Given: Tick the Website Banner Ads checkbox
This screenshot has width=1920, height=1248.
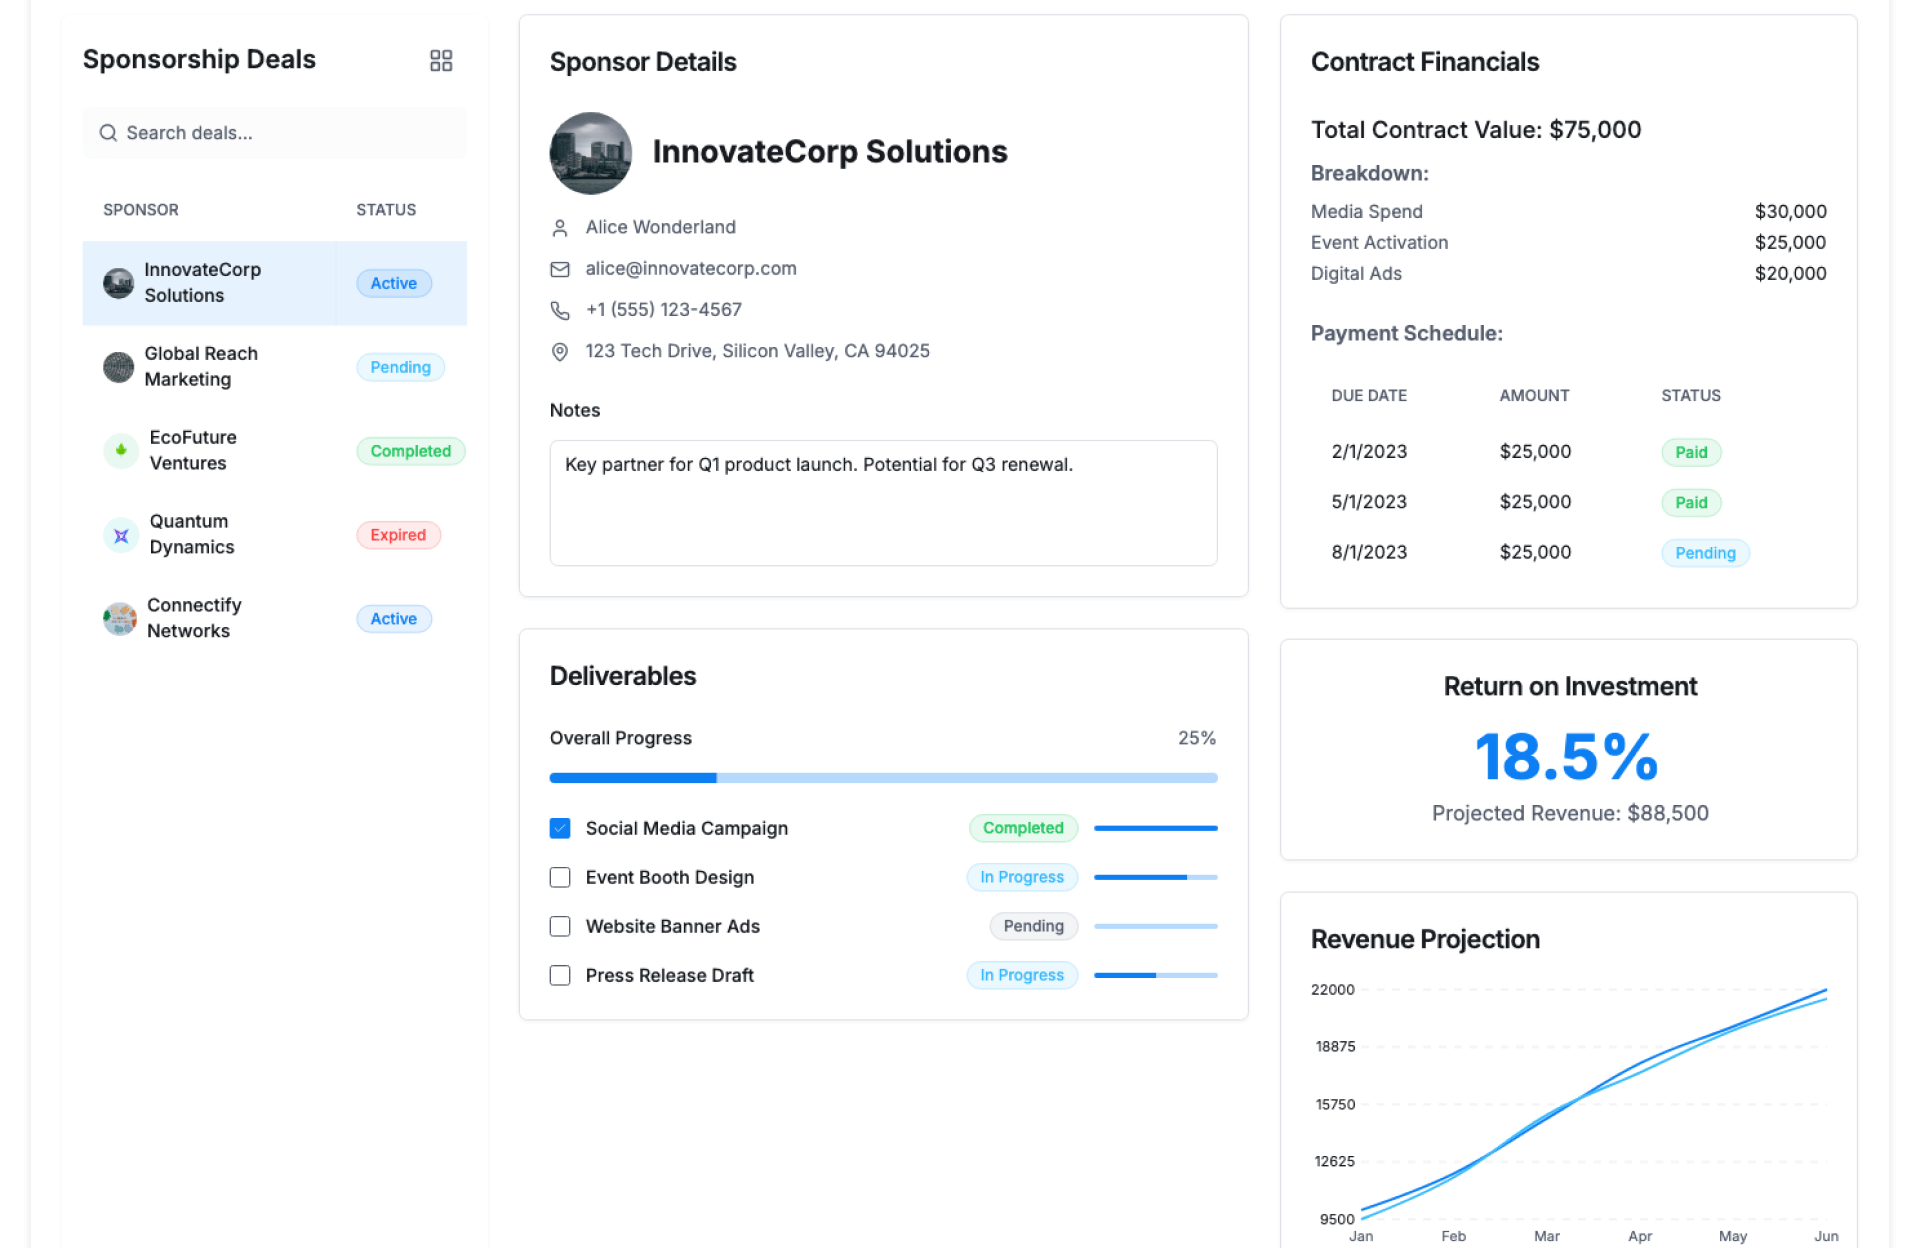Looking at the screenshot, I should coord(560,926).
